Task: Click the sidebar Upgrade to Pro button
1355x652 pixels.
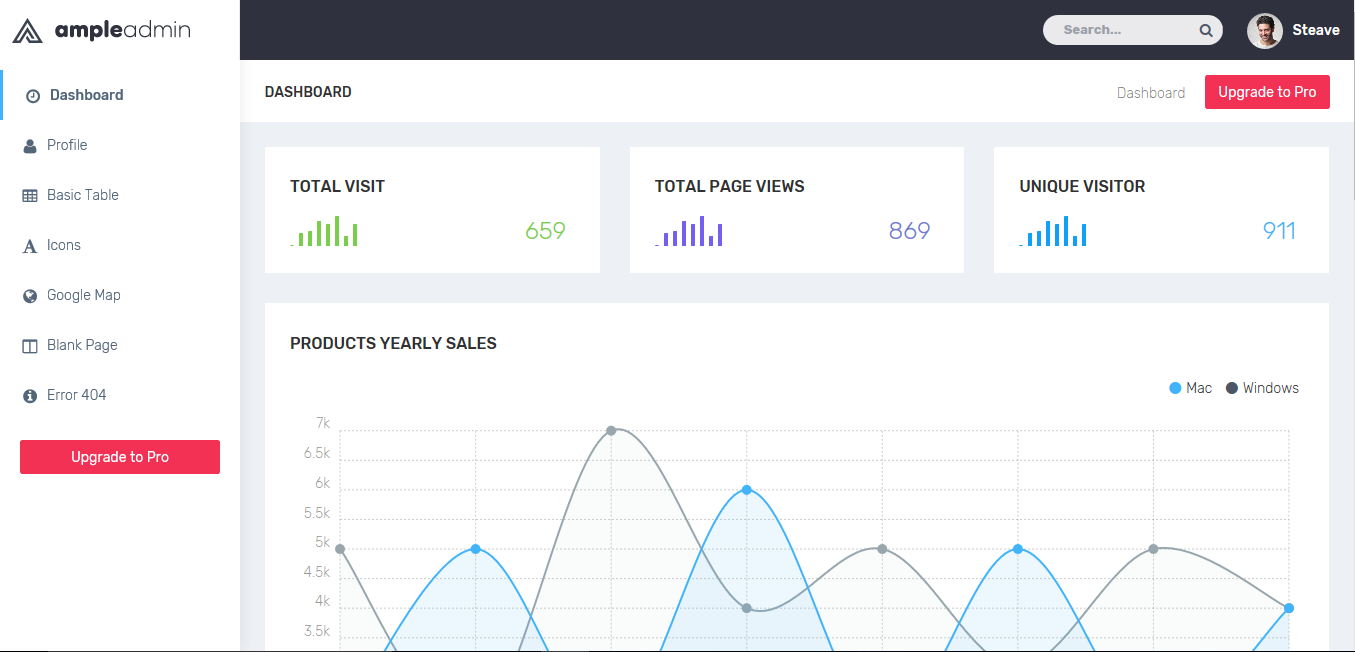Action: [120, 457]
